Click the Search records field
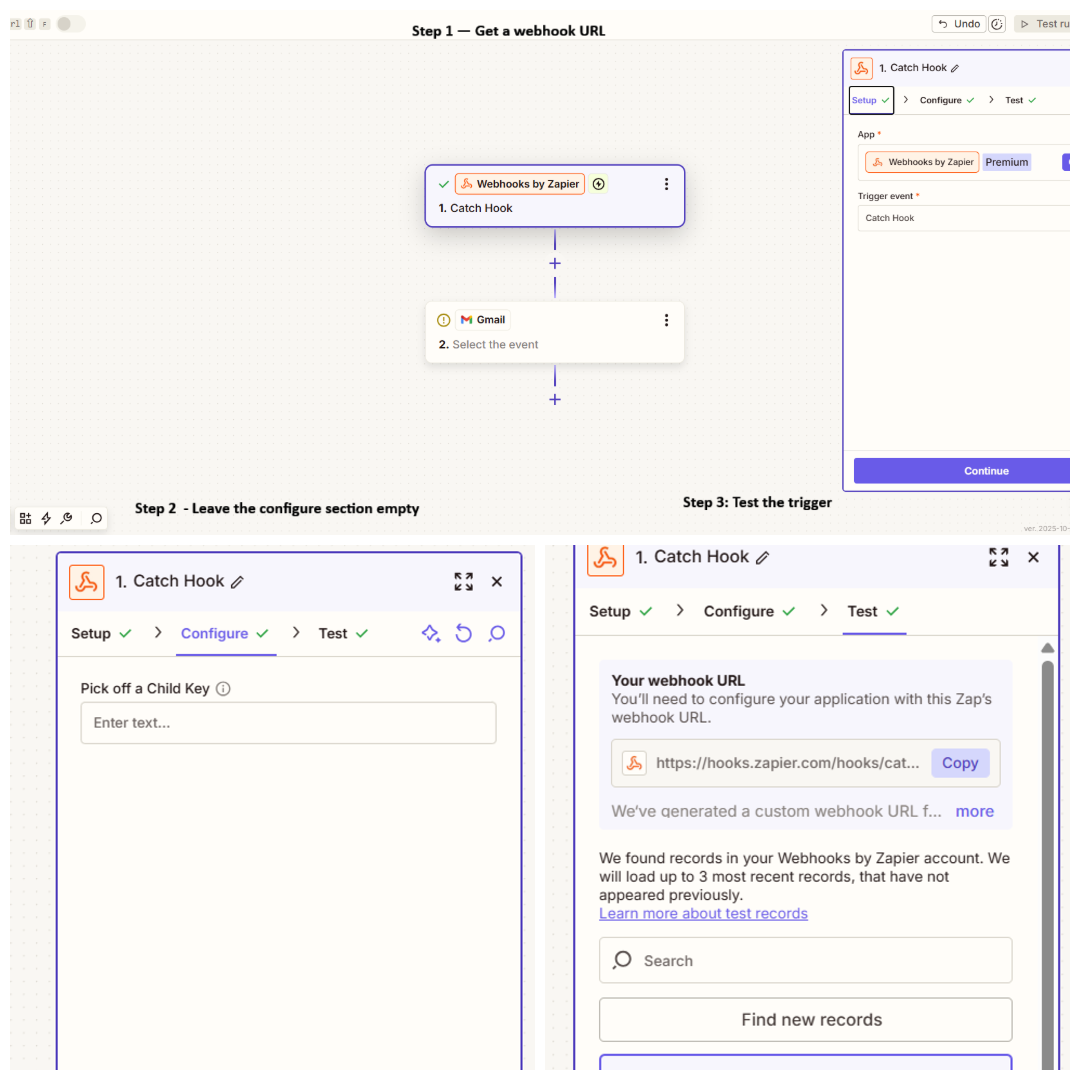Image resolution: width=1080 pixels, height=1080 pixels. point(805,960)
